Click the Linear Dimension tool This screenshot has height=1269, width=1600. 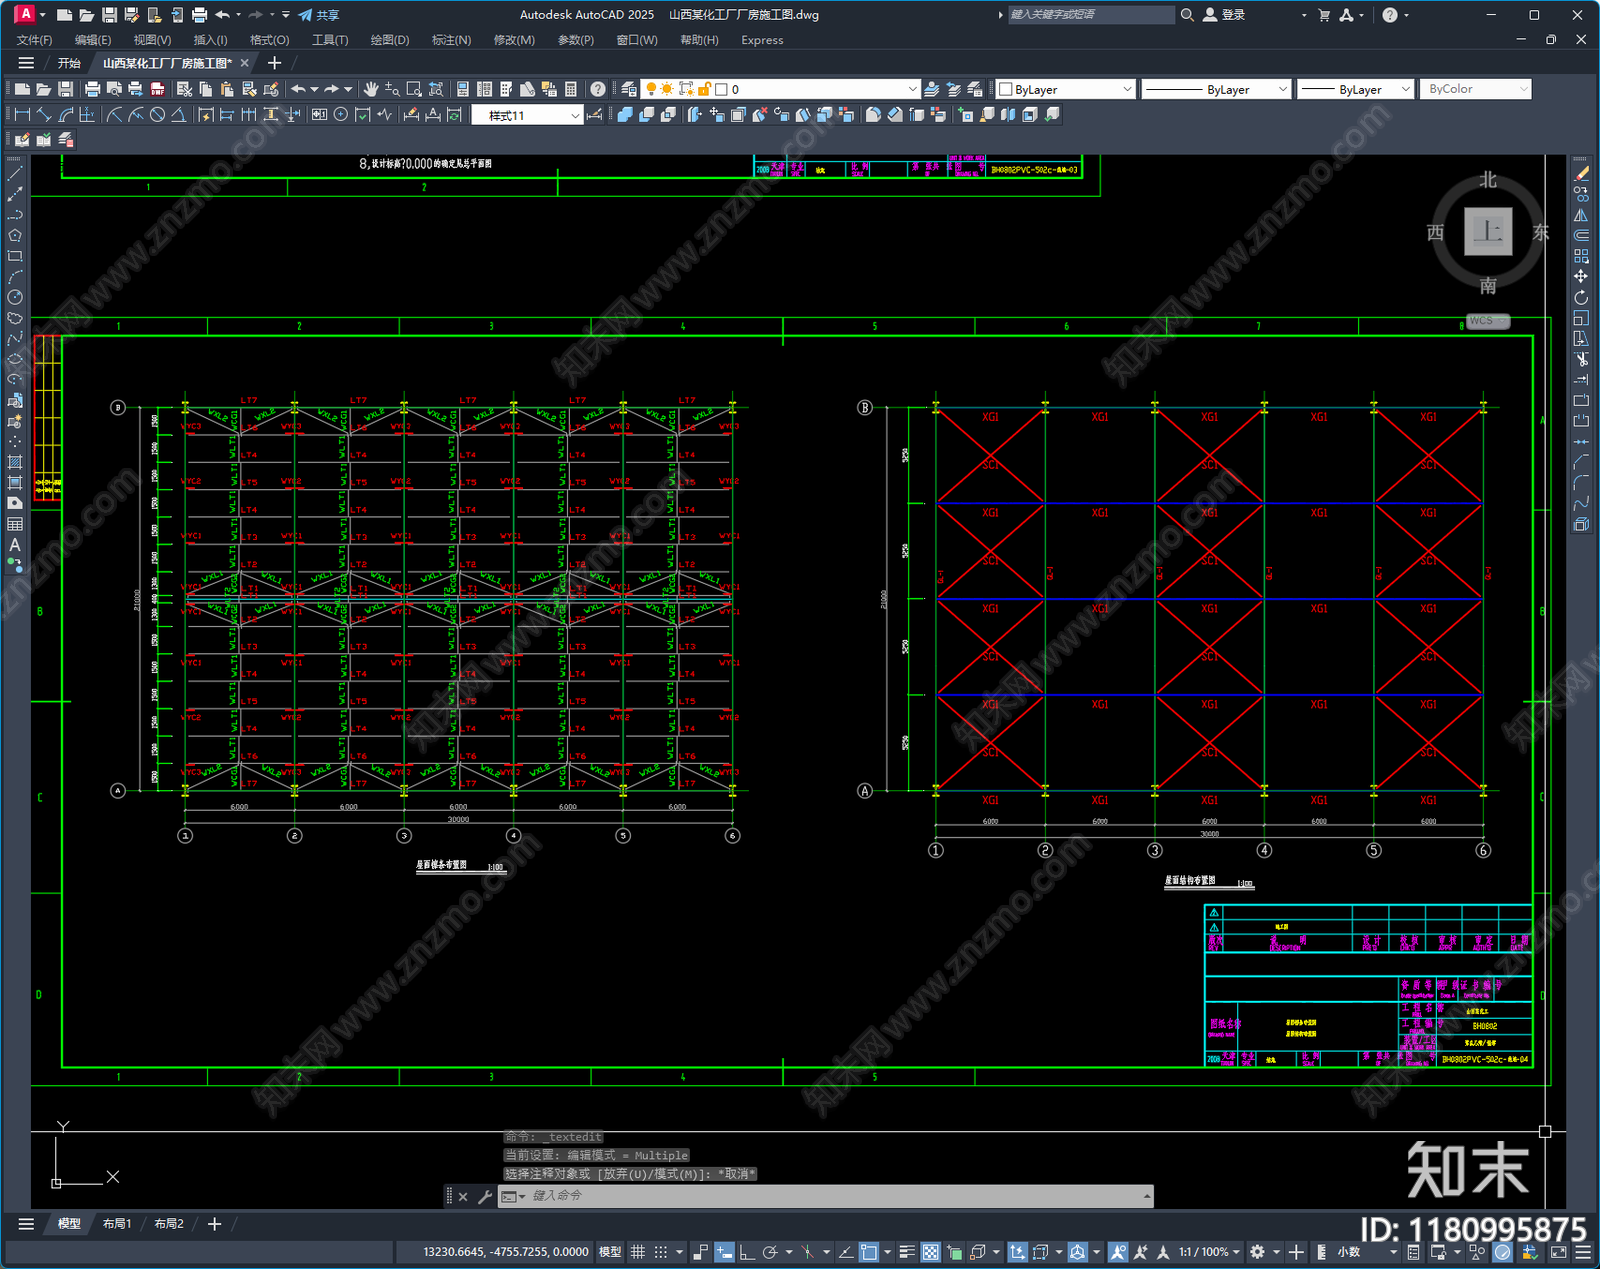(x=22, y=115)
